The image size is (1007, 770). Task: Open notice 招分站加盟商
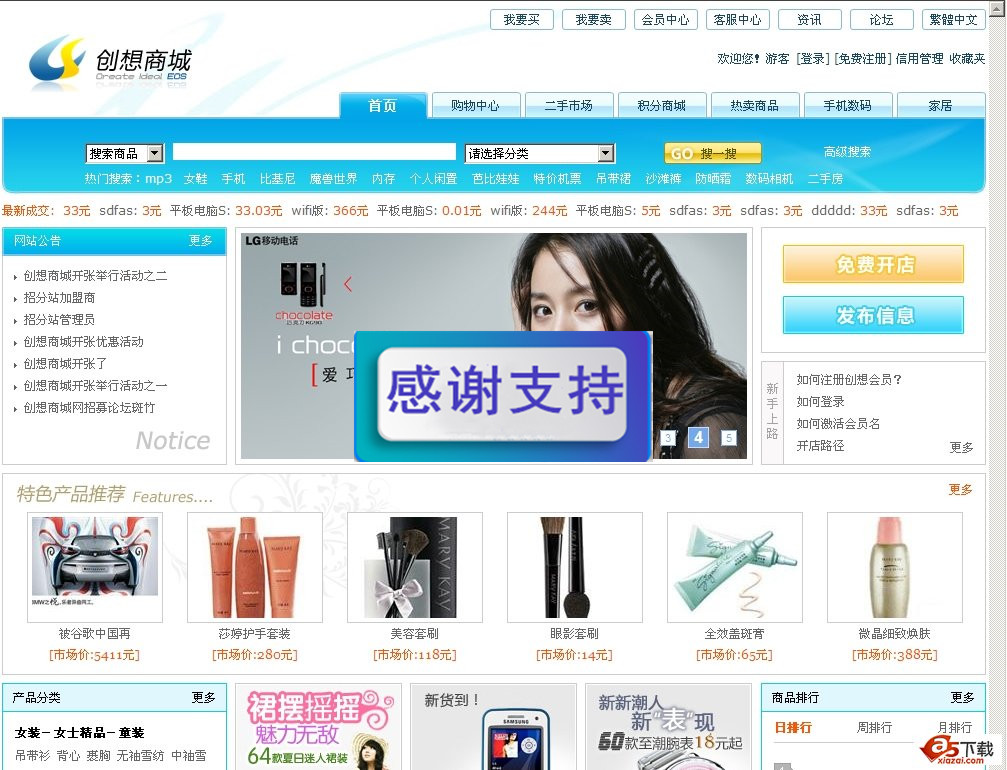59,298
